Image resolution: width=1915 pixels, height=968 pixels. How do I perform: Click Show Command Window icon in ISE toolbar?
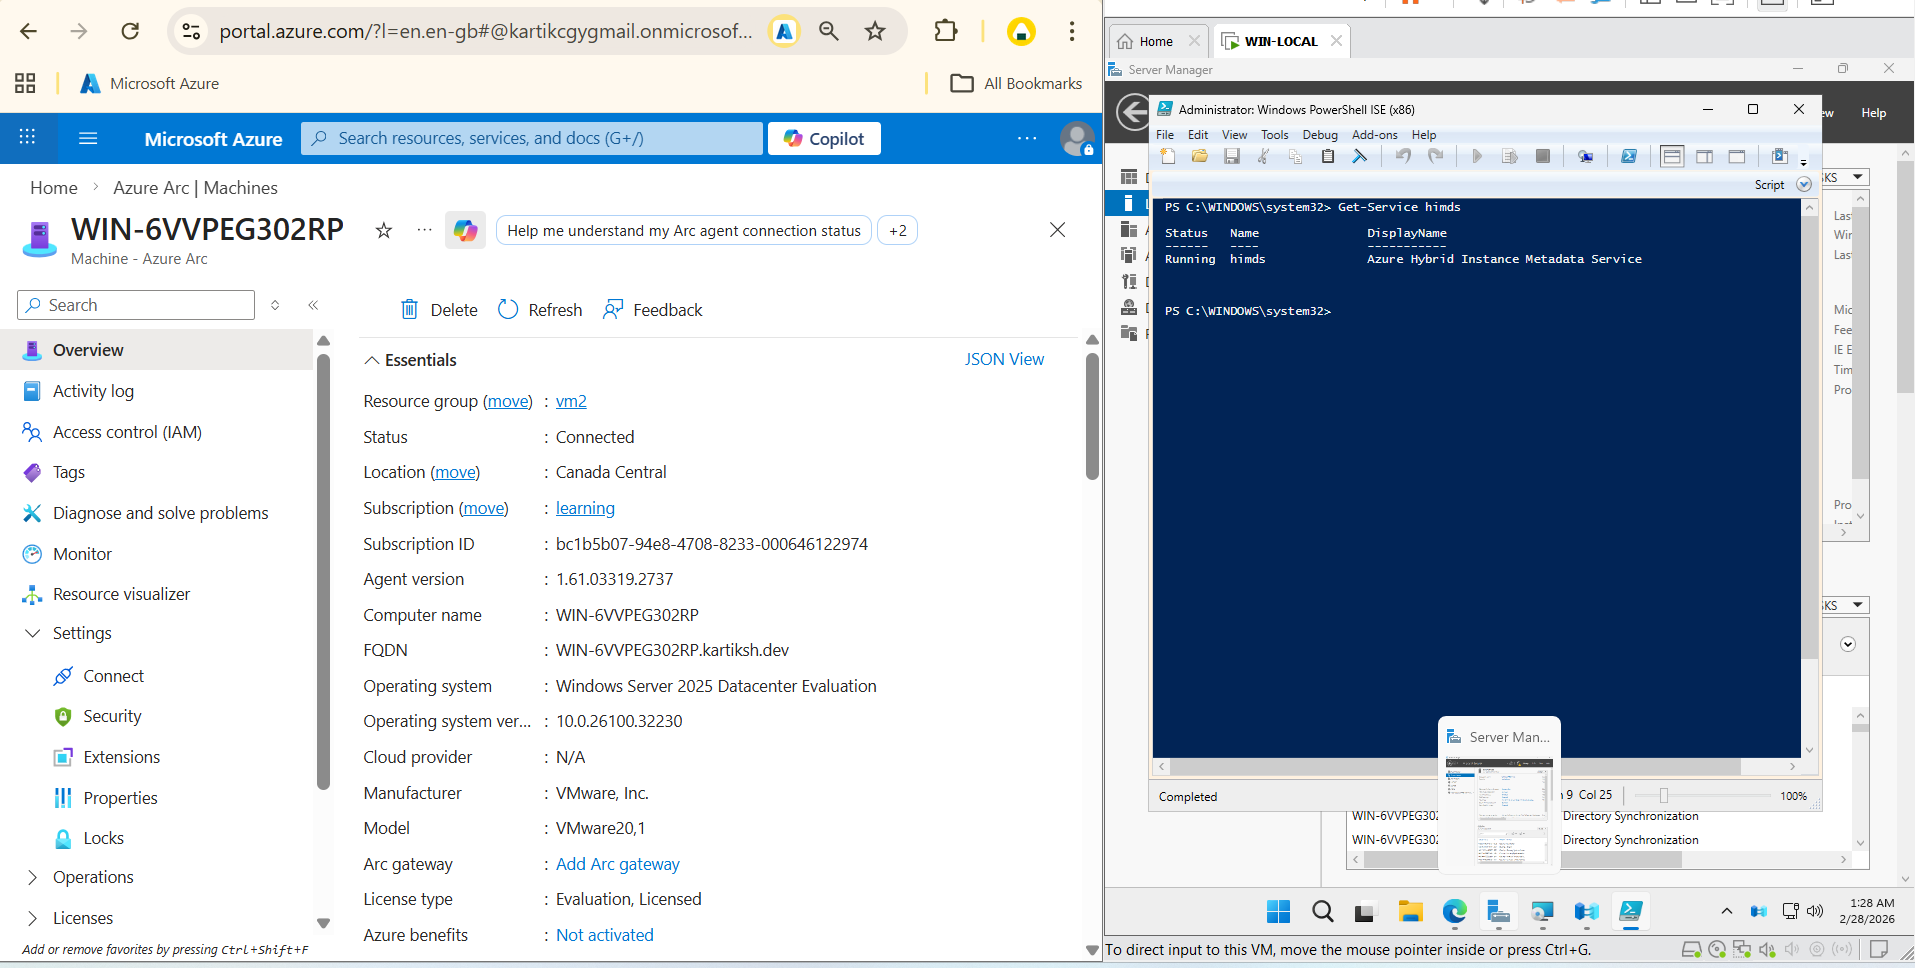pos(1780,156)
